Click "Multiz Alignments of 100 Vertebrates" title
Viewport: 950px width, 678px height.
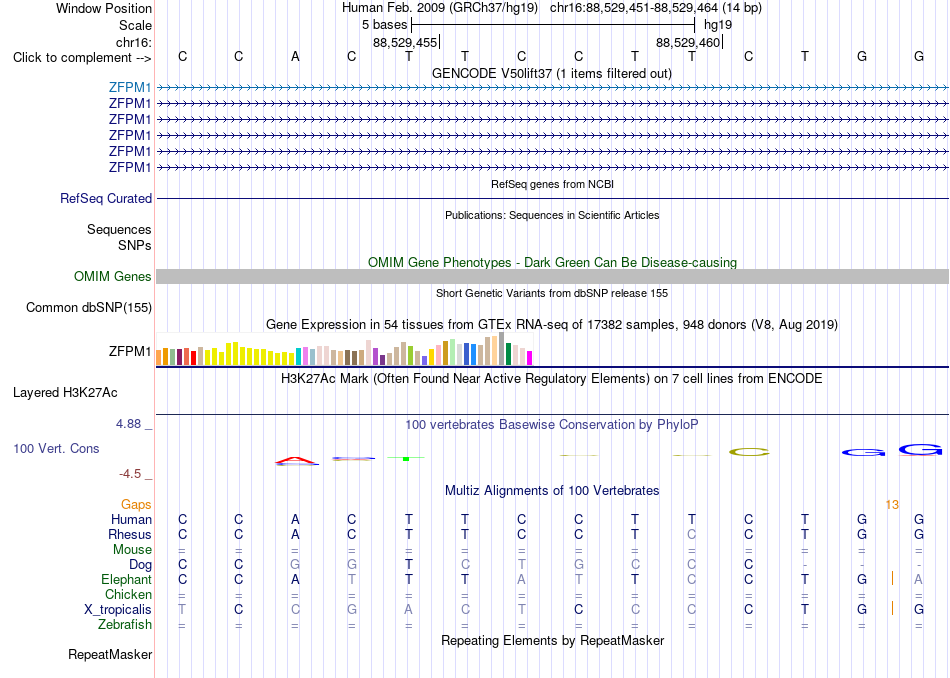552,491
